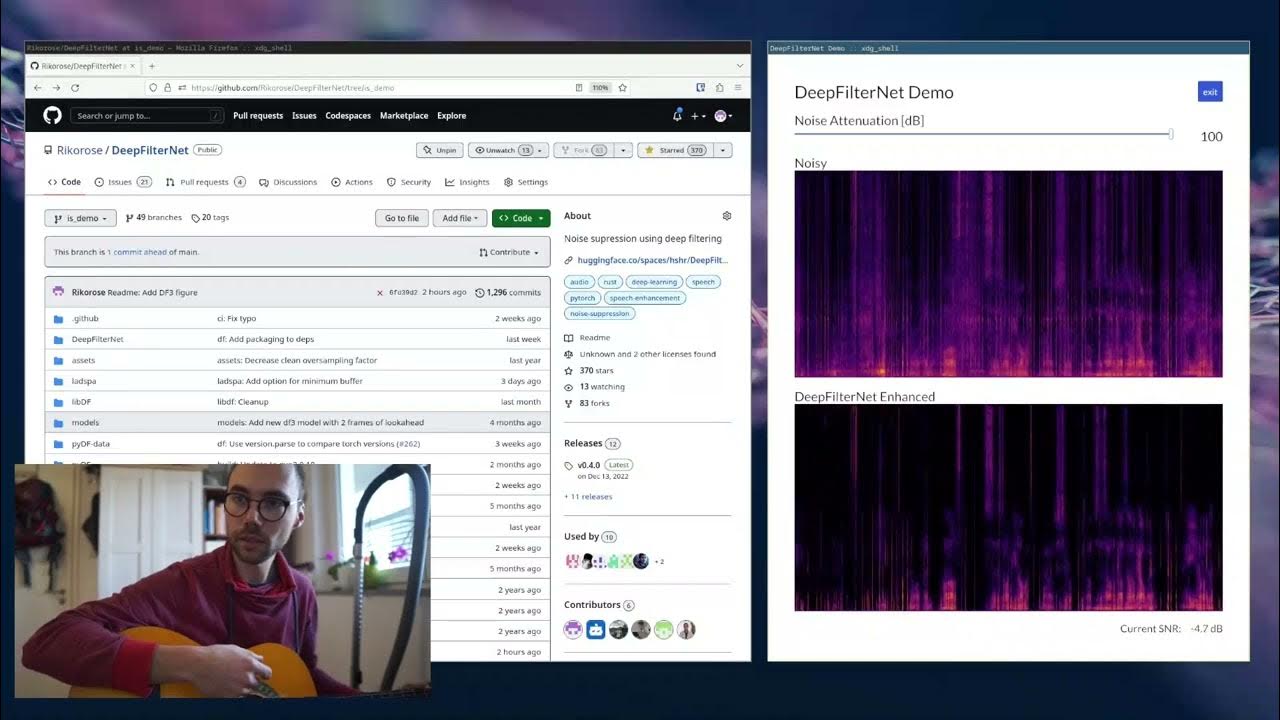
Task: Click the Noisy spectrogram in the demo
Action: pyautogui.click(x=1008, y=274)
